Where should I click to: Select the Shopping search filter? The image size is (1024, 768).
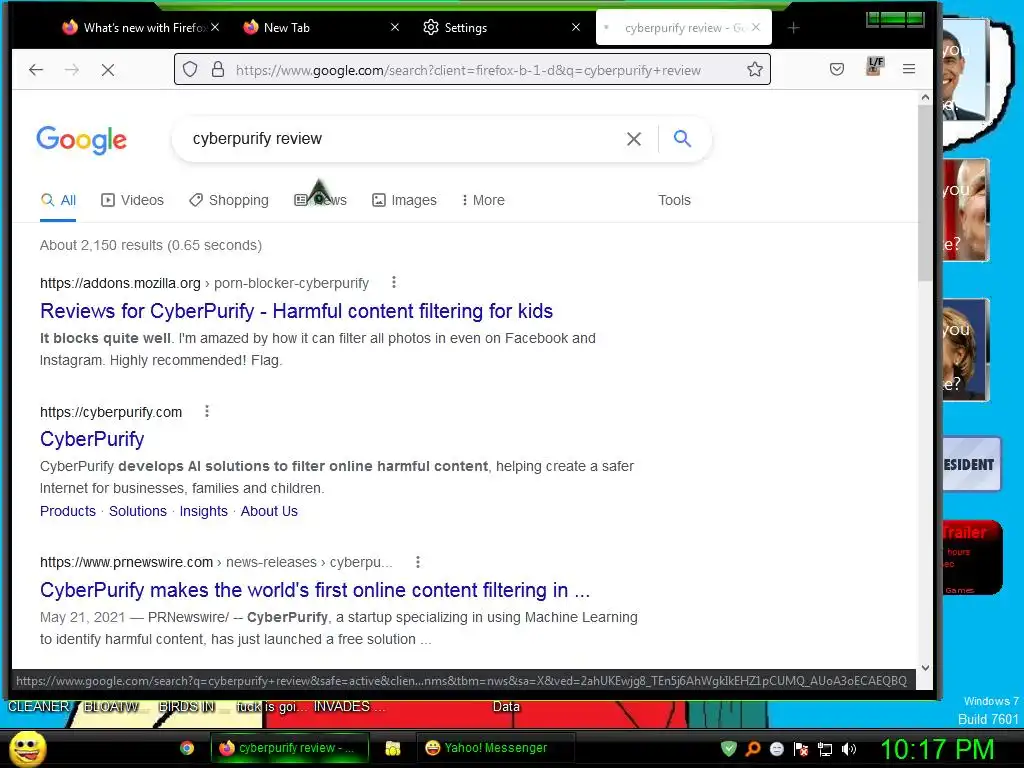pos(229,200)
